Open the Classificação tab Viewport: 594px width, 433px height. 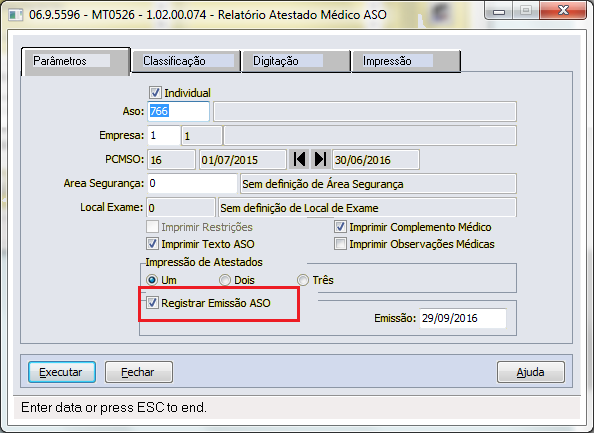click(186, 61)
